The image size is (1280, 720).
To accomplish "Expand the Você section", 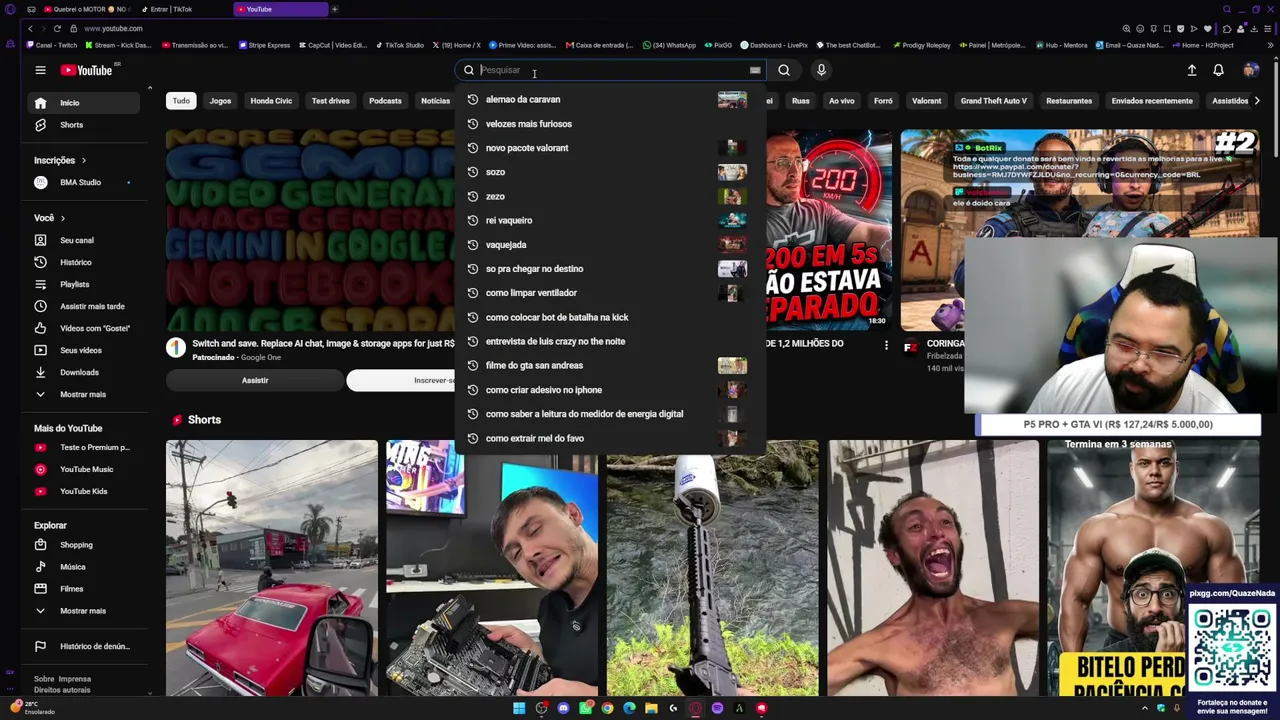I will (49, 218).
